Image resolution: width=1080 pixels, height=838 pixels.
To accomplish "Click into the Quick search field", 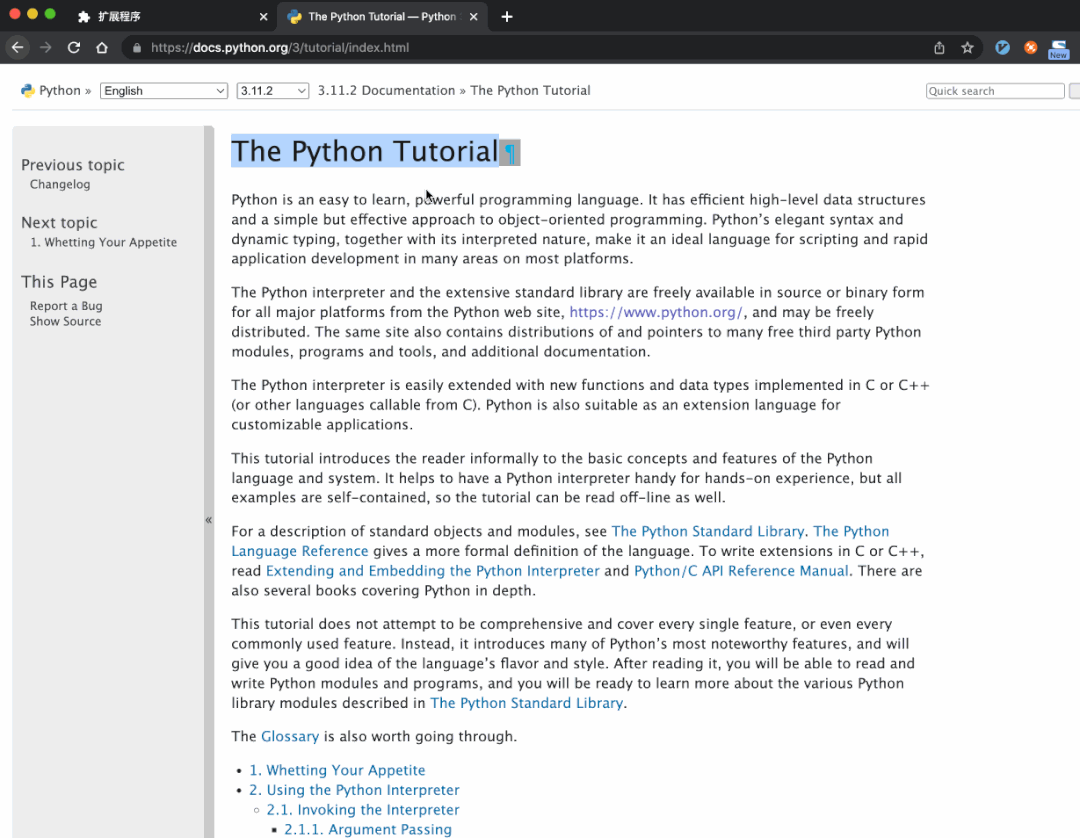I will 994,91.
